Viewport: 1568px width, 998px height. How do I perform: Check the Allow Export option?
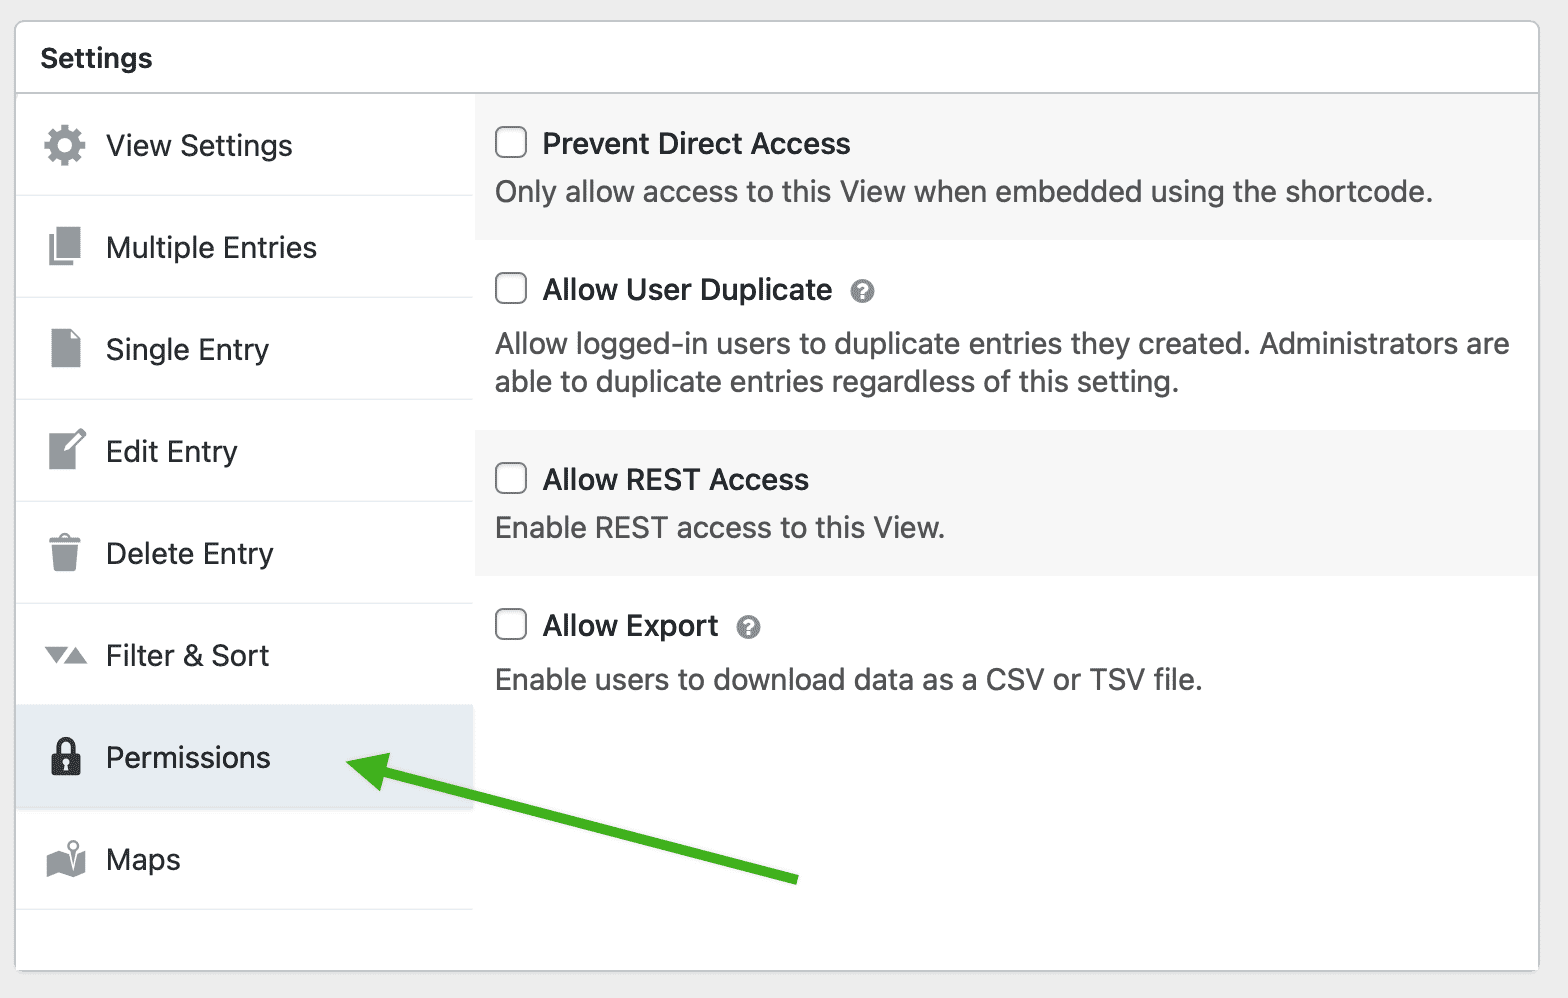[x=511, y=625]
